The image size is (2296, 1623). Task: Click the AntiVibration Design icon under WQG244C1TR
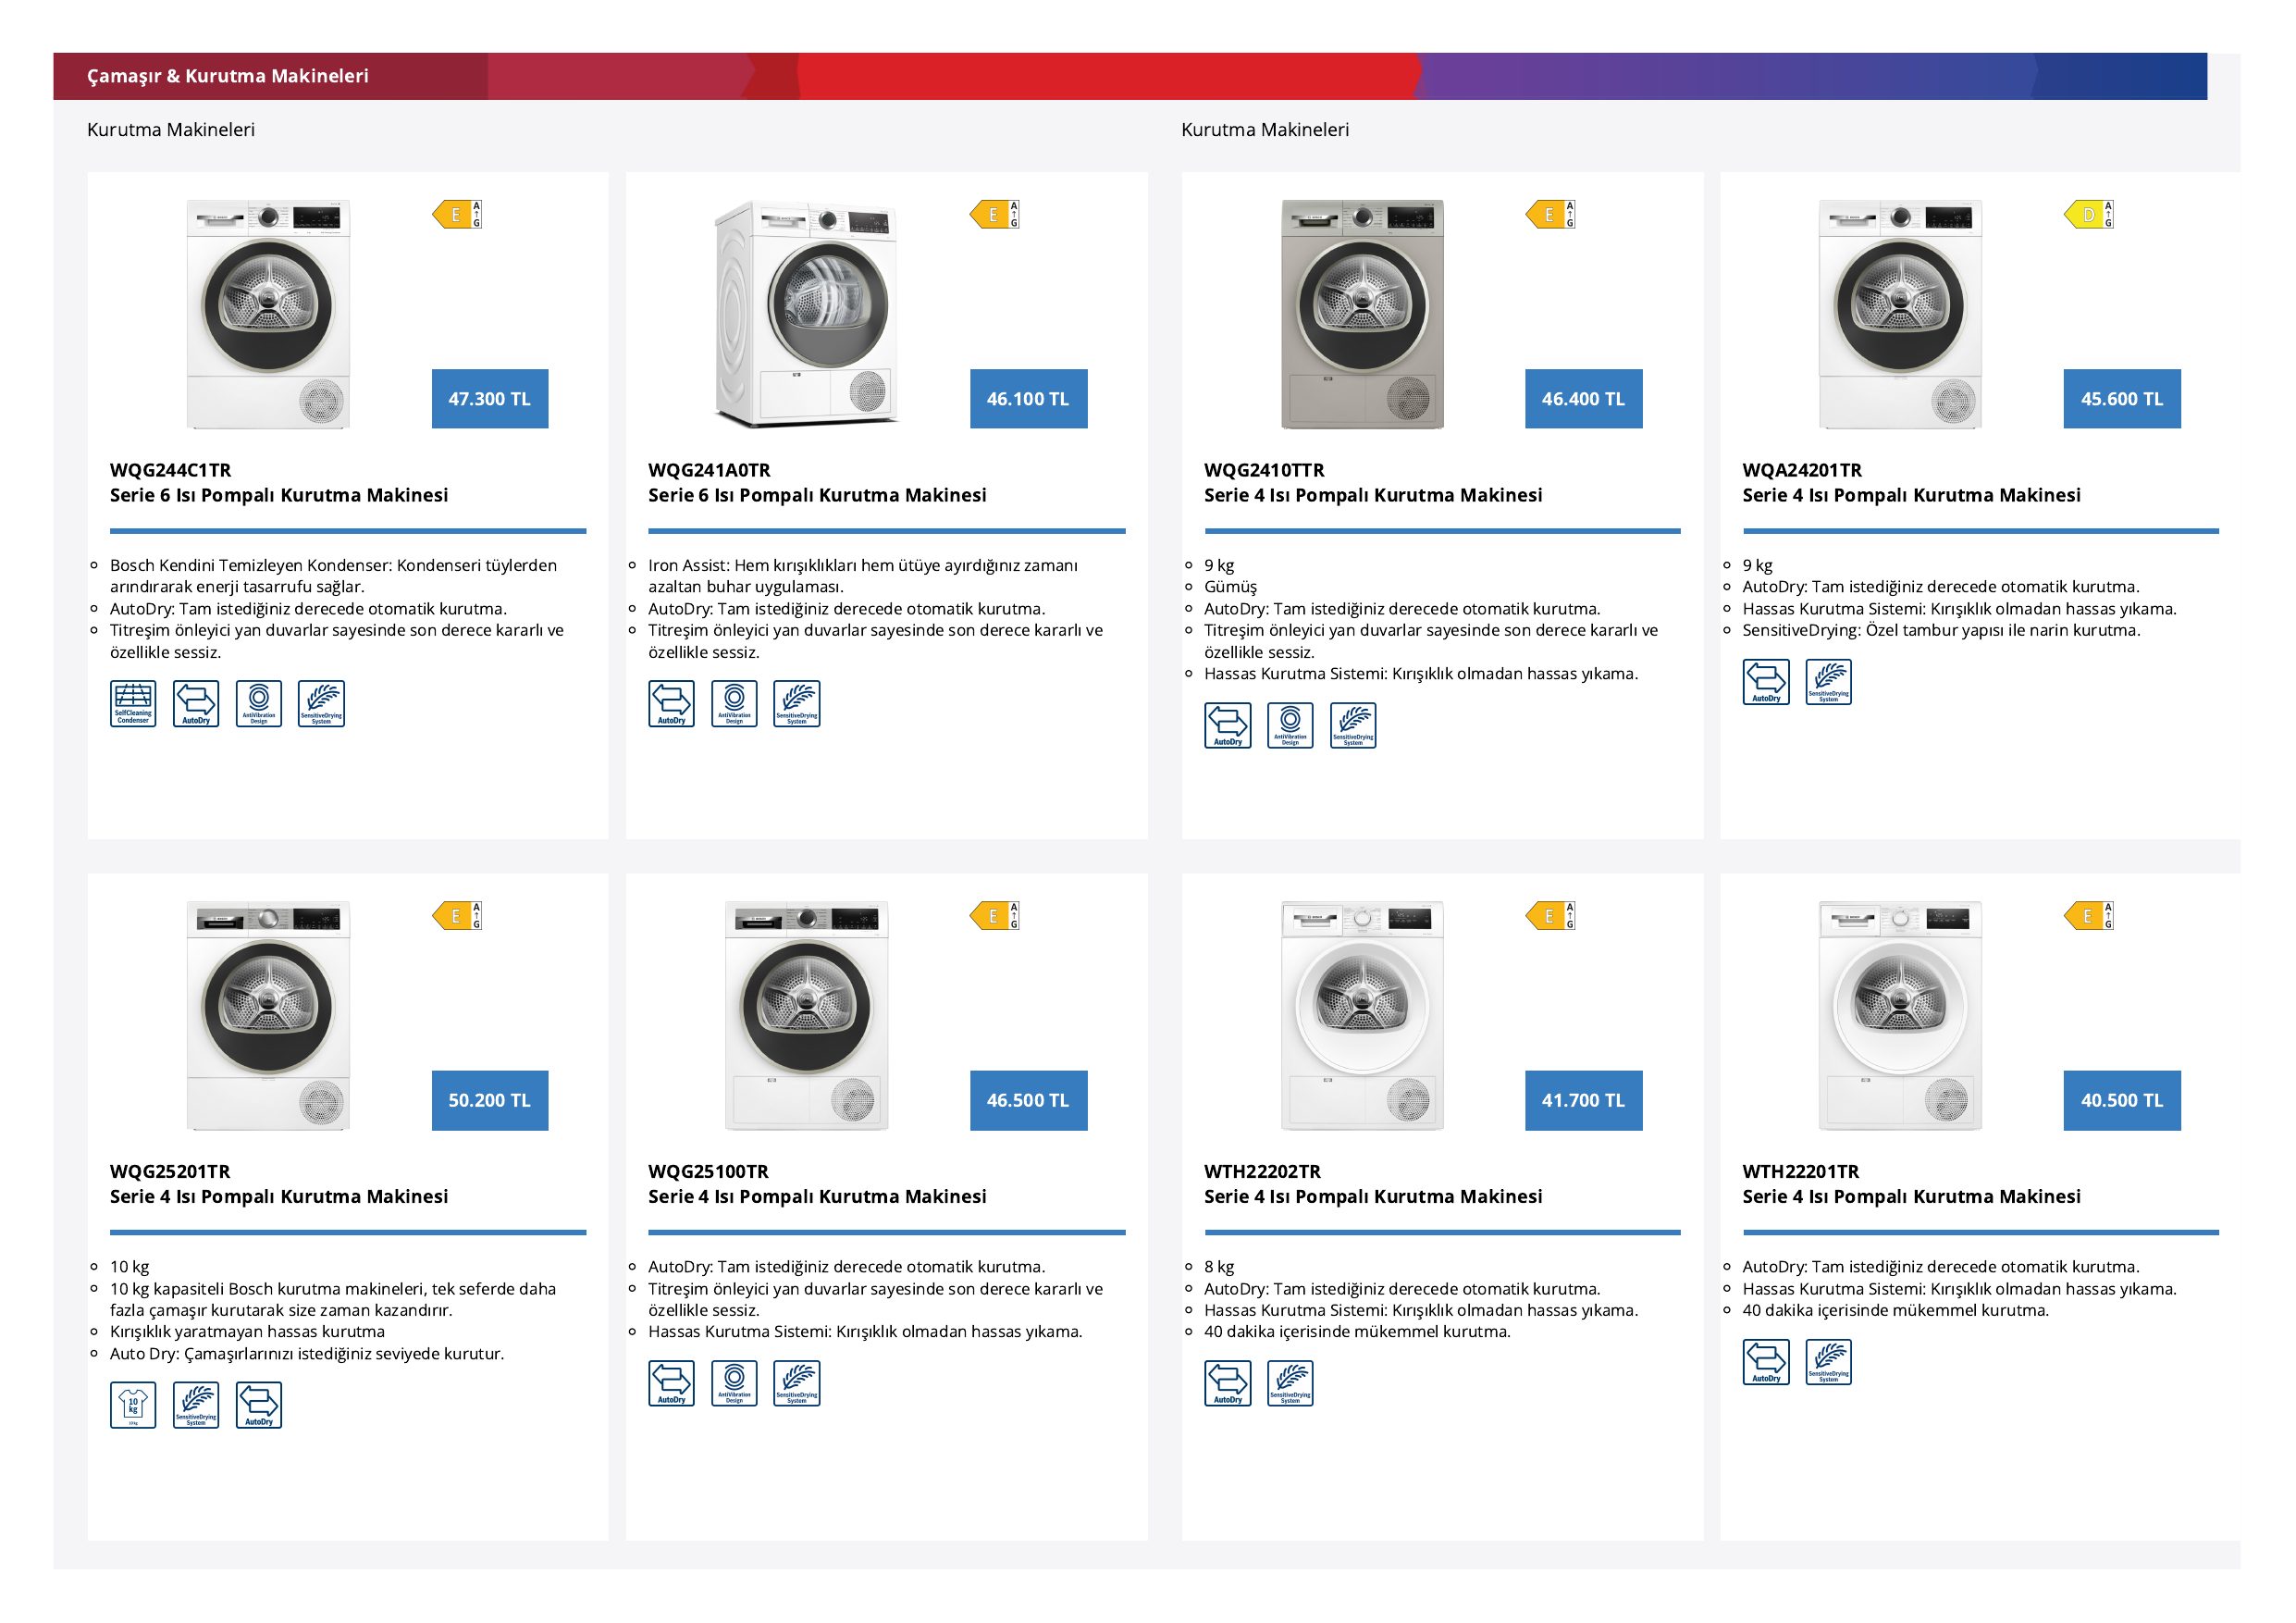259,703
